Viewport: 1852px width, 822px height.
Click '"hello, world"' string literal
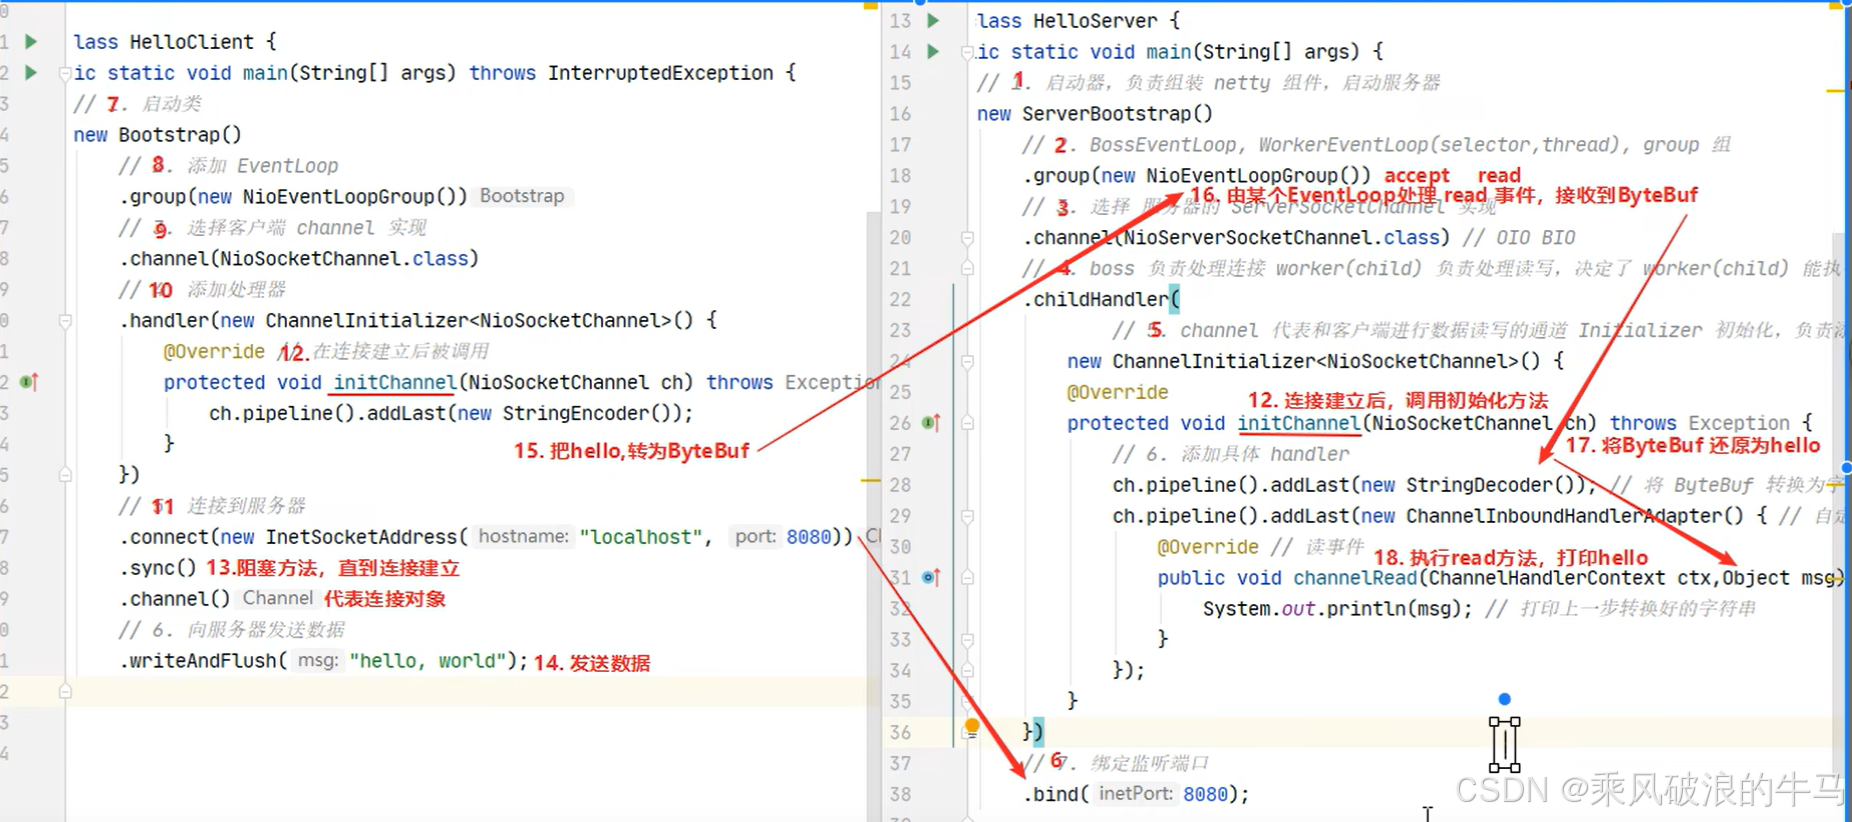428,661
